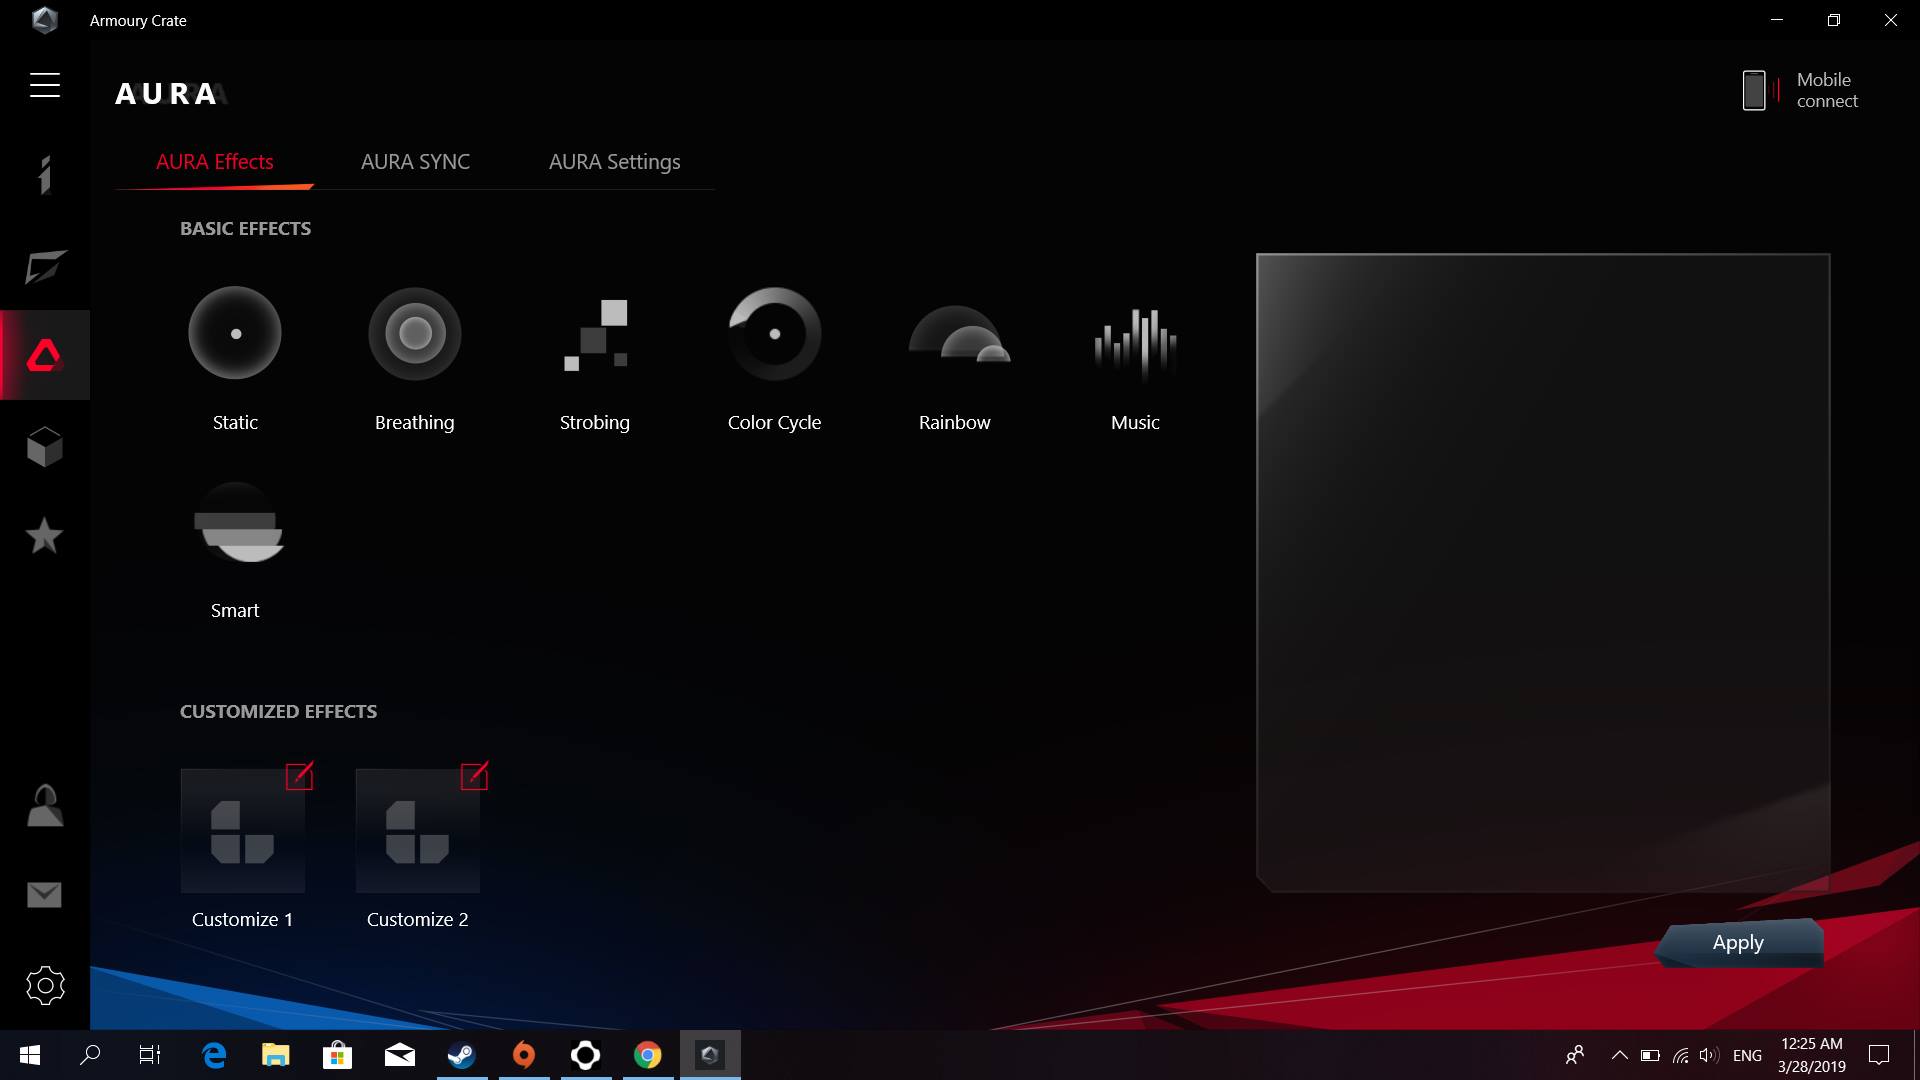Viewport: 1920px width, 1080px height.
Task: Select the Customize 1 effect tile
Action: (242, 830)
